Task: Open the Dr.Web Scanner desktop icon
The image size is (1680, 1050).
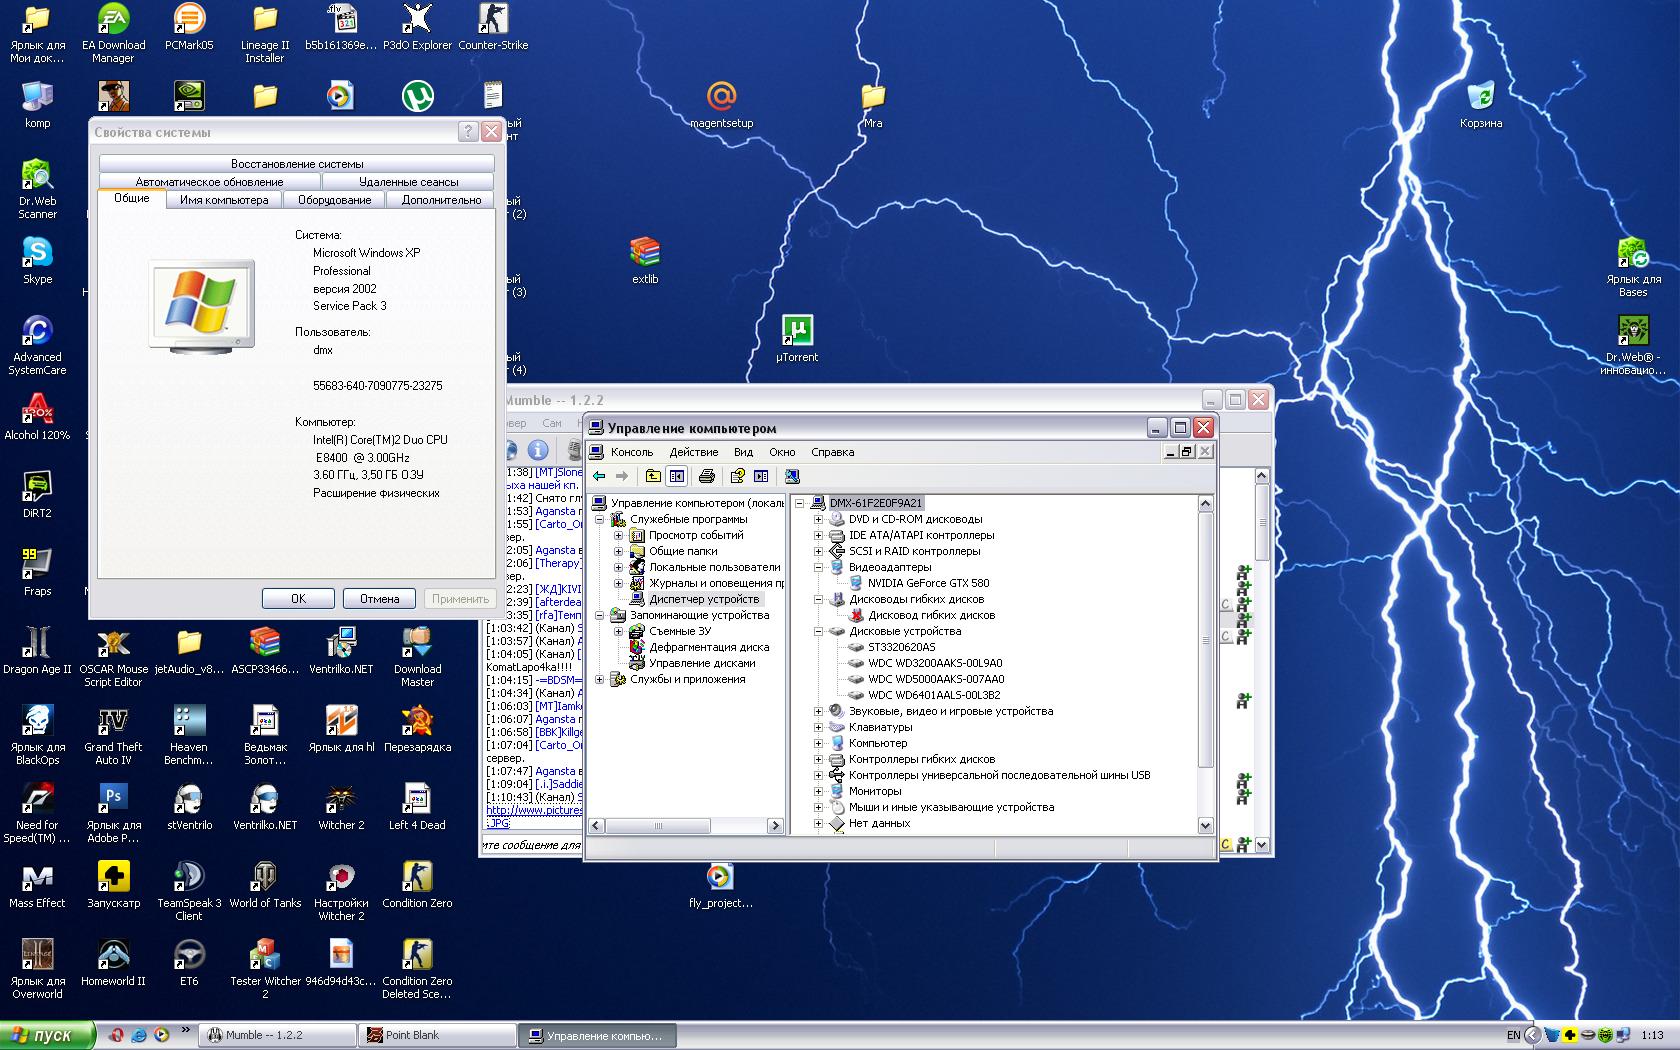Action: pyautogui.click(x=37, y=188)
